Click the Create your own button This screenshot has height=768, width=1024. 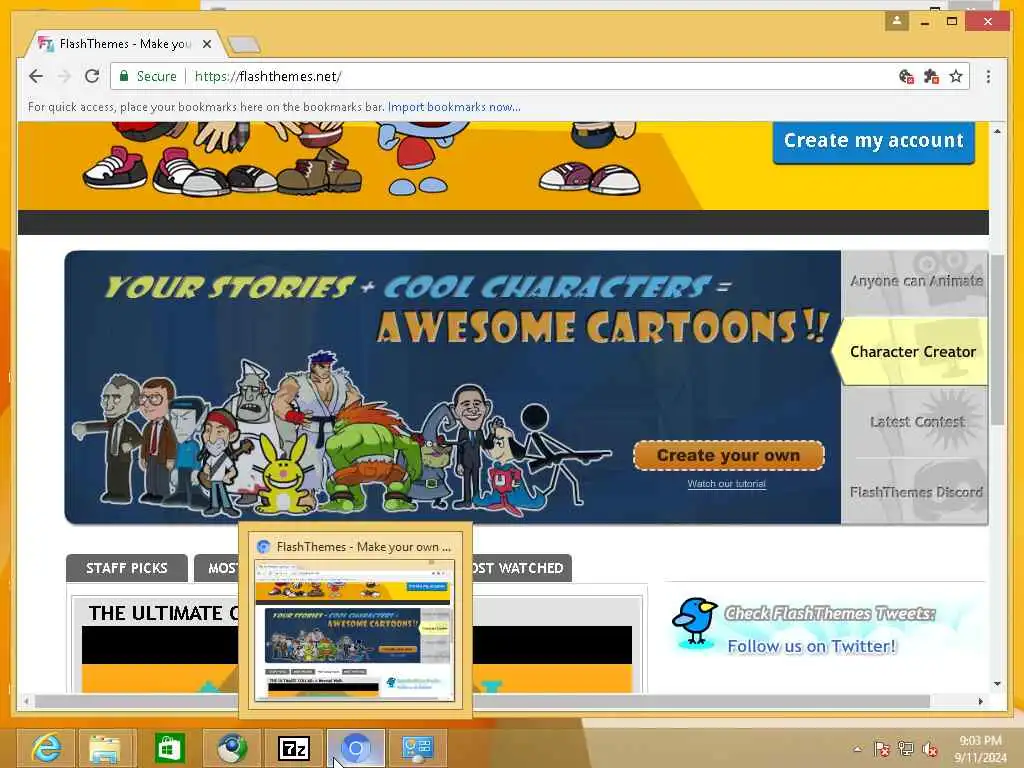tap(728, 455)
